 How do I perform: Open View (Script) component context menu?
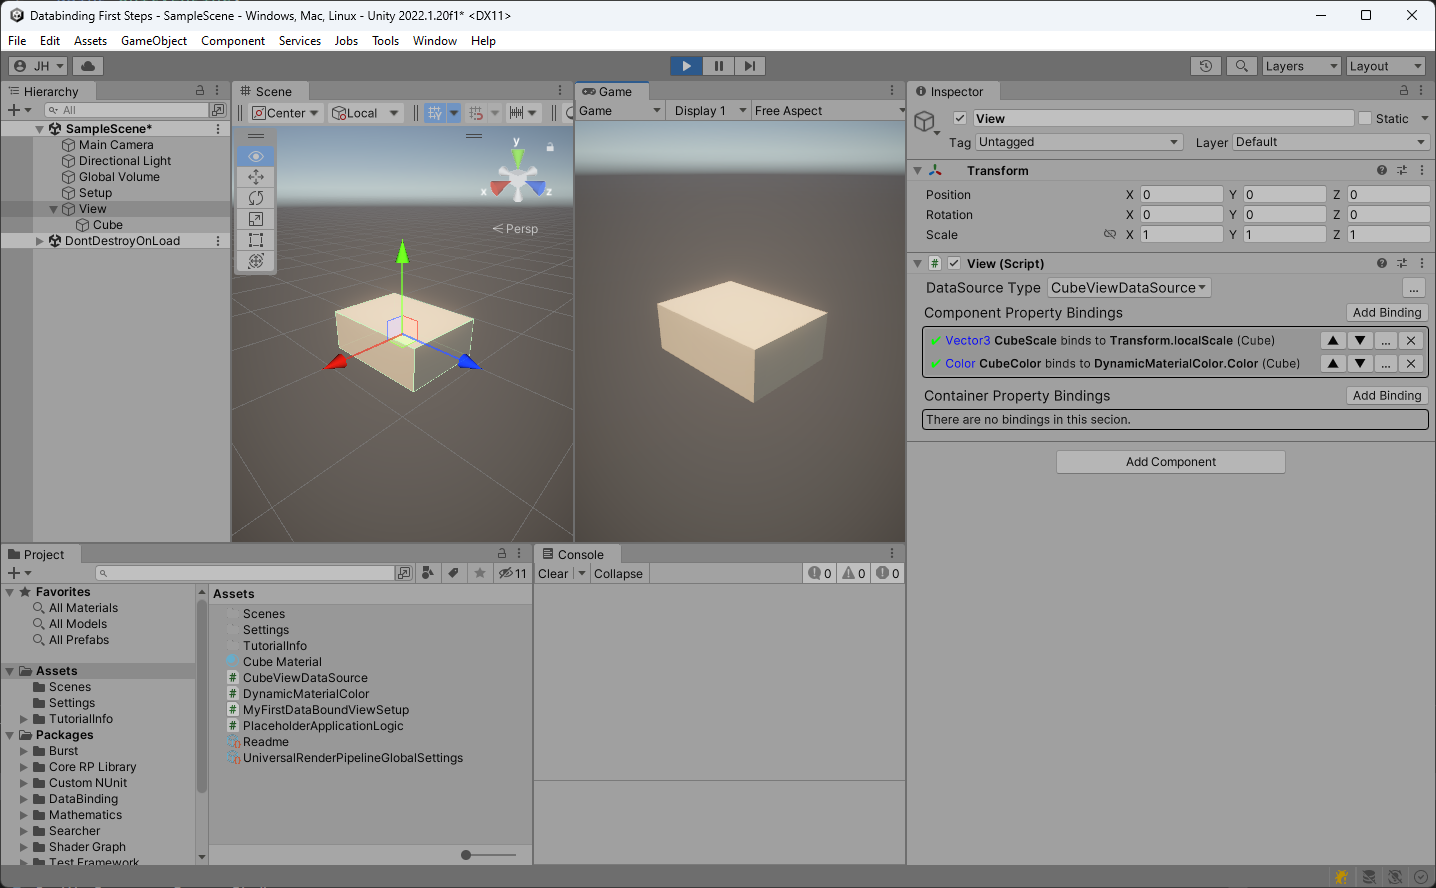tap(1422, 263)
